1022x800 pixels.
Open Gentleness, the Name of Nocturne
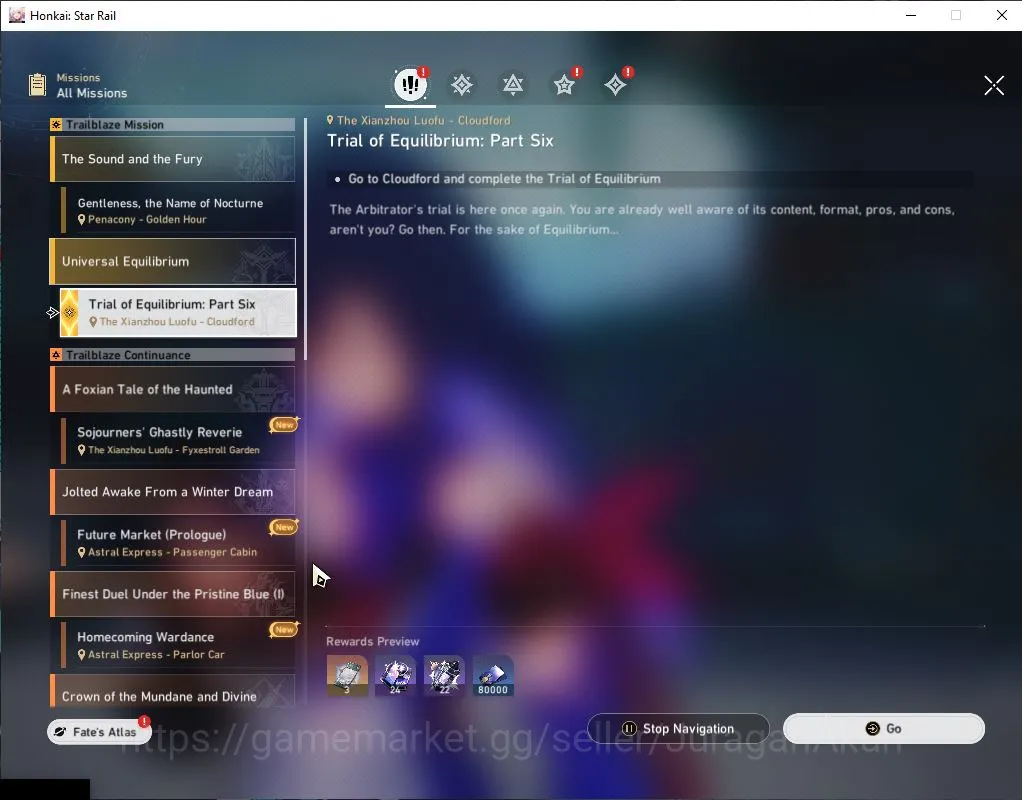(178, 210)
